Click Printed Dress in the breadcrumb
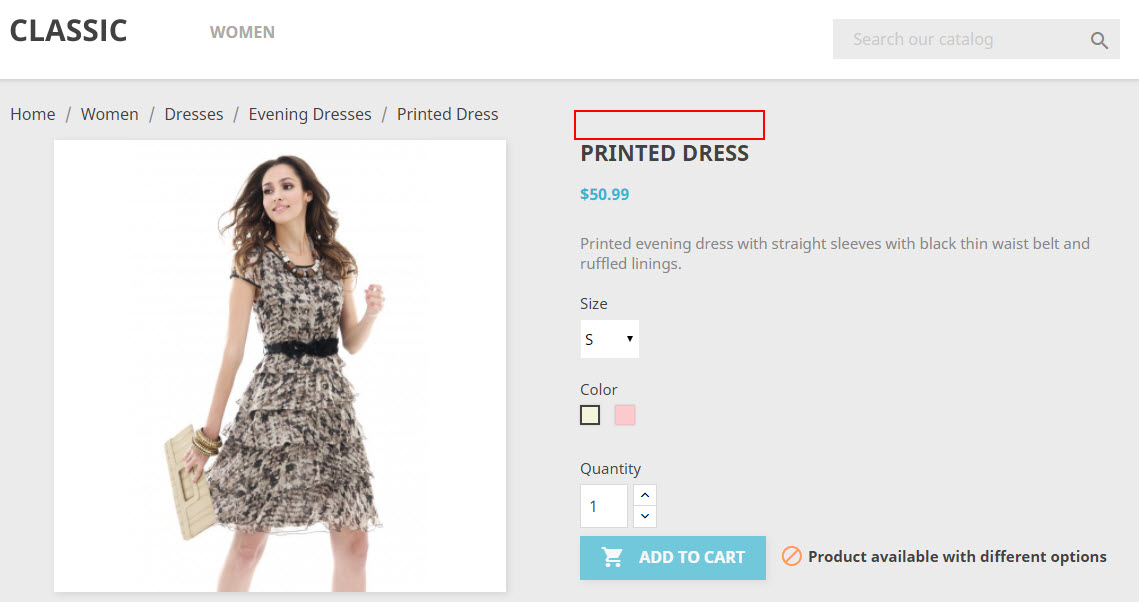Viewport: 1139px width, 602px height. point(447,114)
